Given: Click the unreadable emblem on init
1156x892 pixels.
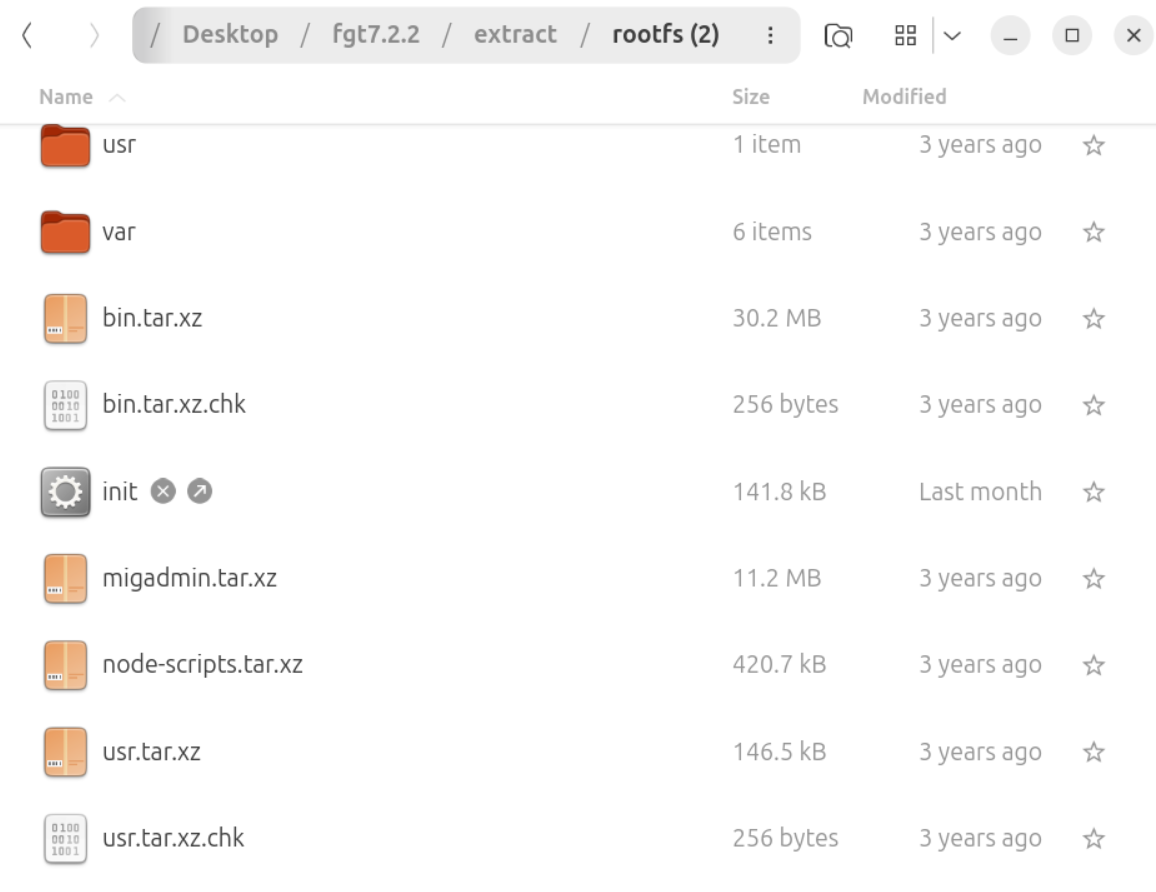Looking at the screenshot, I should pyautogui.click(x=163, y=491).
